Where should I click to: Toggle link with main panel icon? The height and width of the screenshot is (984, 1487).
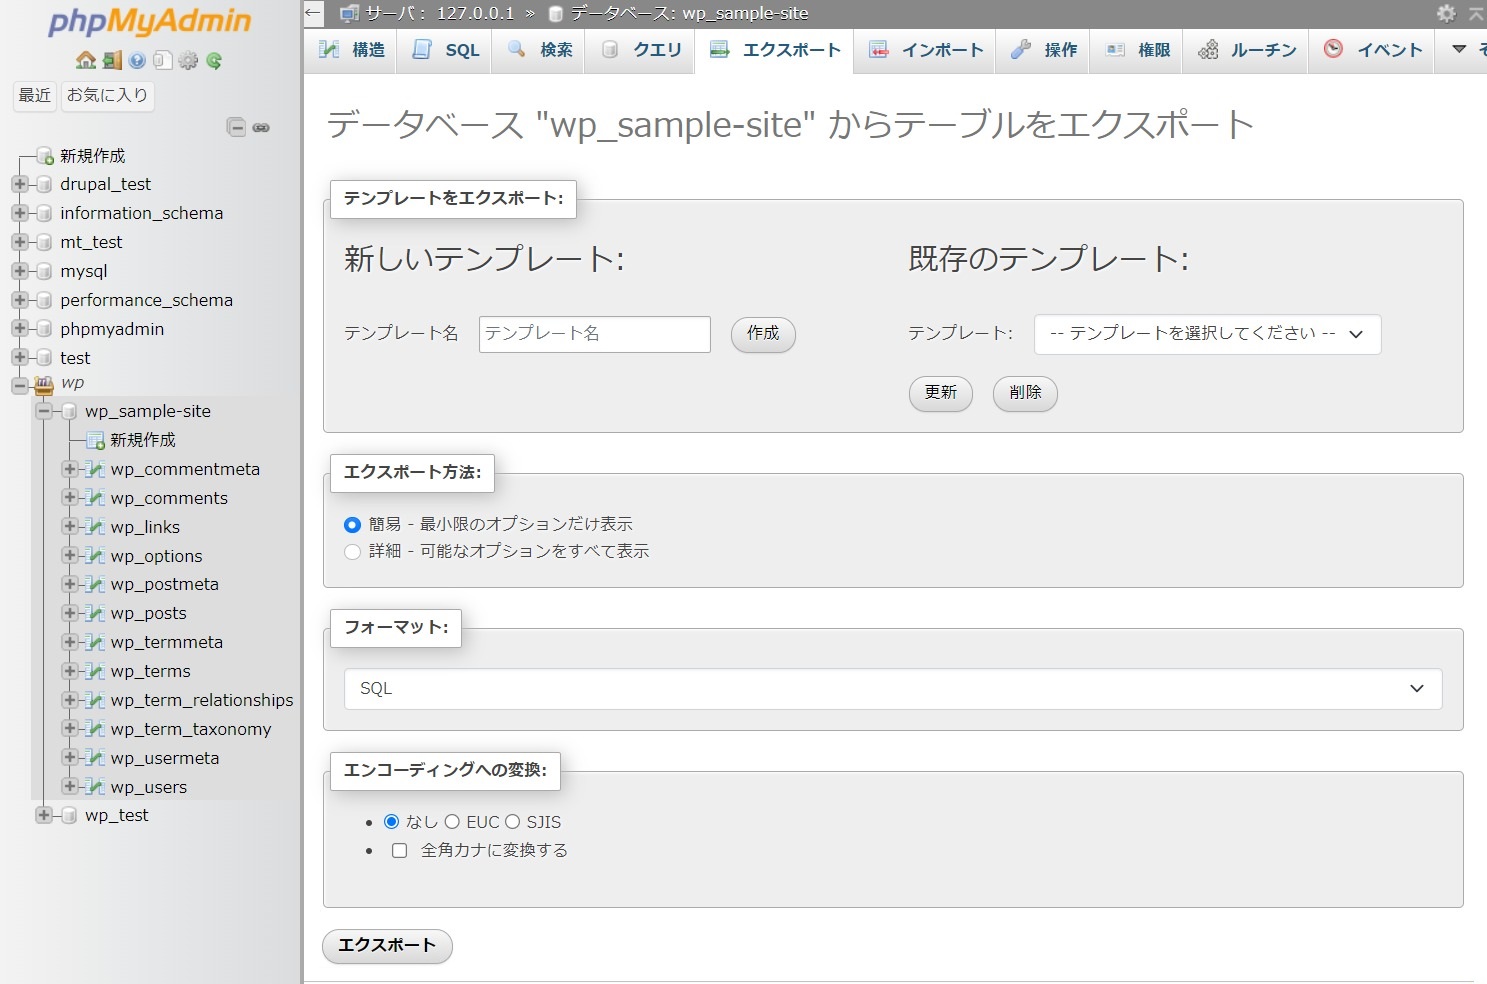[261, 128]
